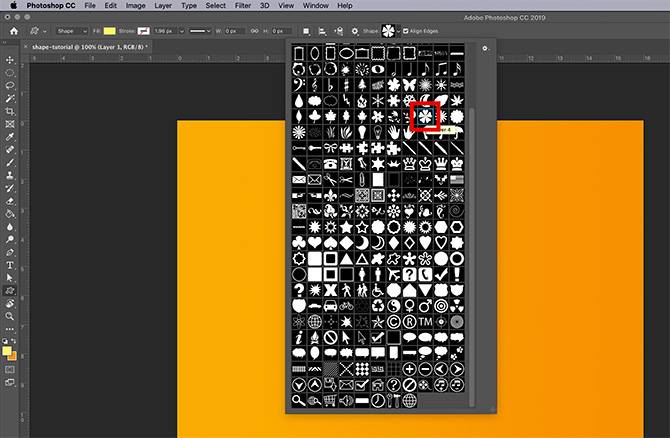
Task: Open the Shape tool mode dropdown
Action: point(72,31)
